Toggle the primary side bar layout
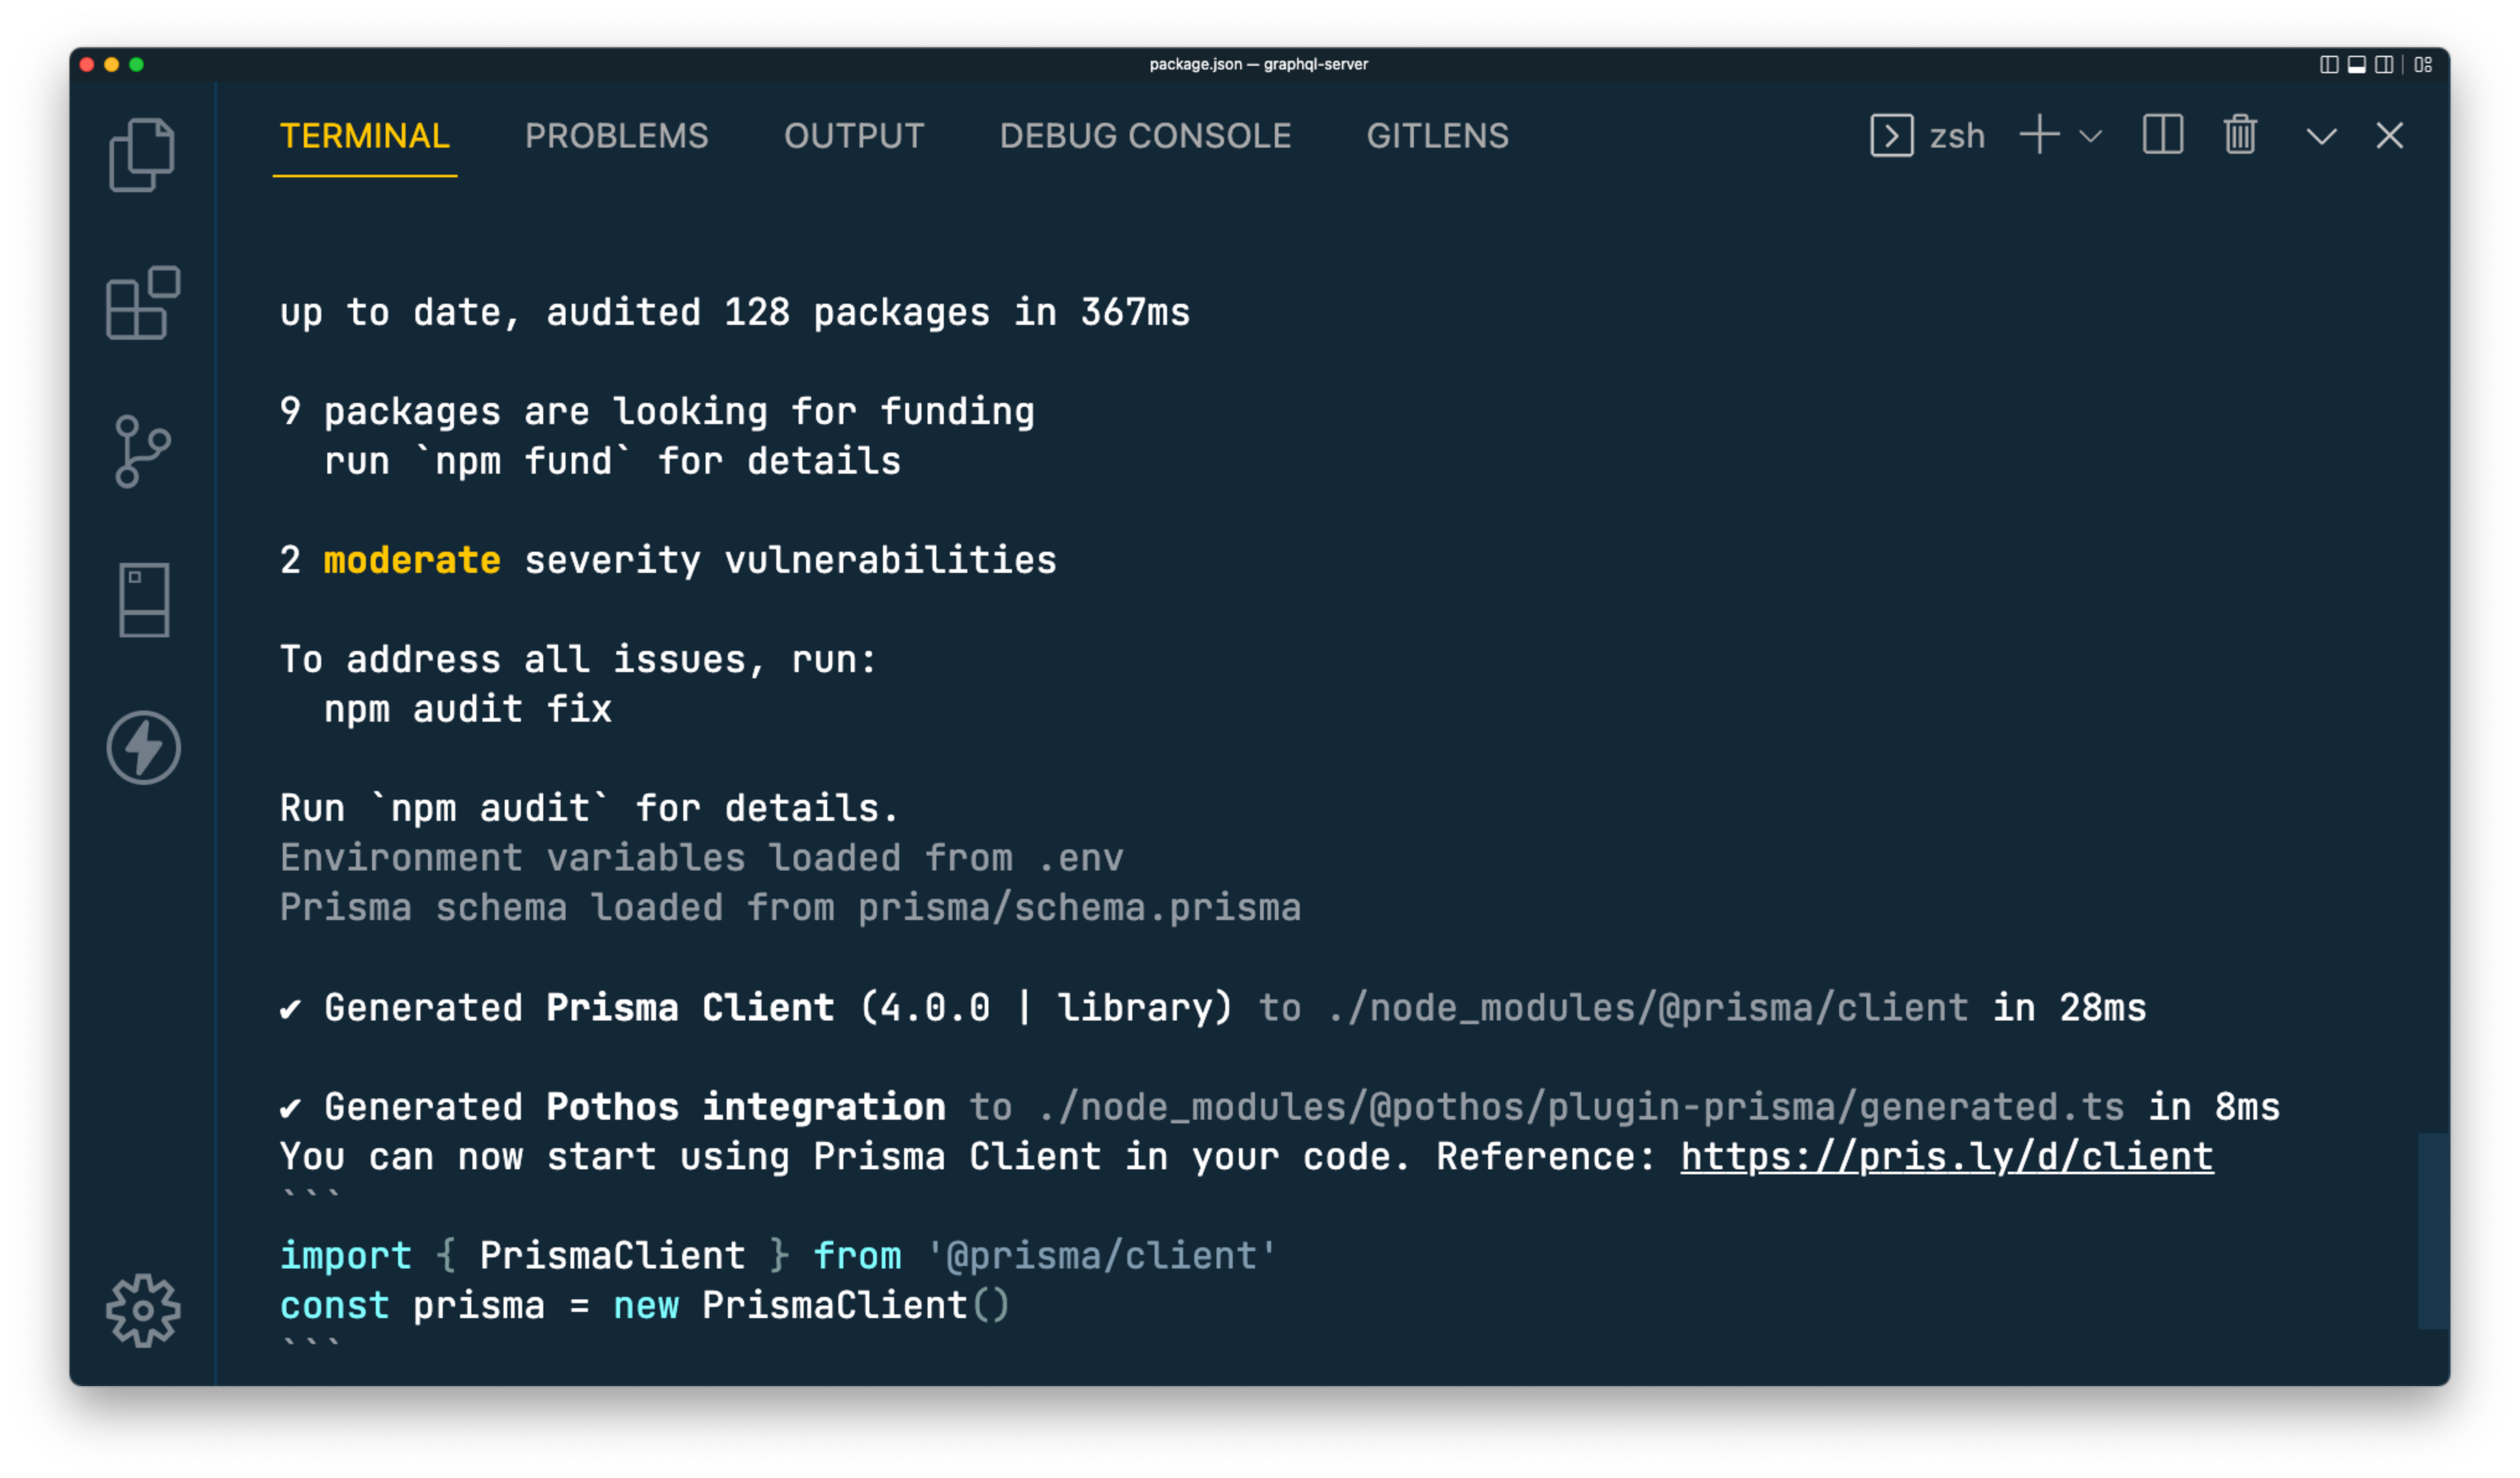 pyautogui.click(x=2329, y=65)
